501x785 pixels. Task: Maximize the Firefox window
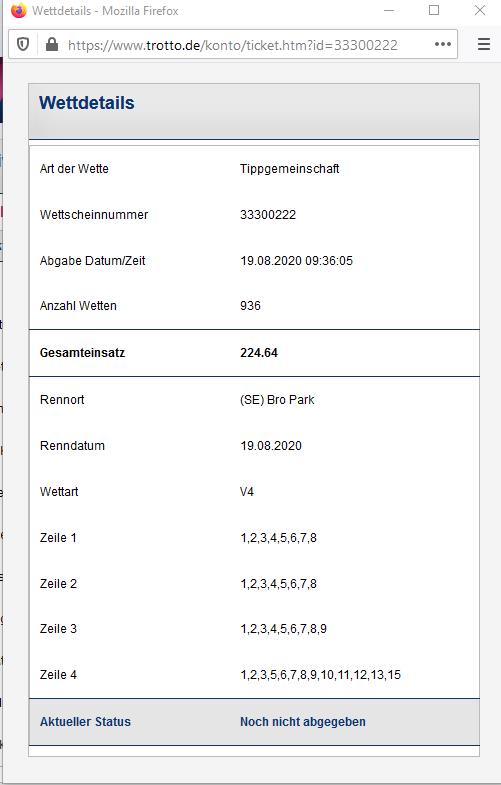[x=434, y=11]
